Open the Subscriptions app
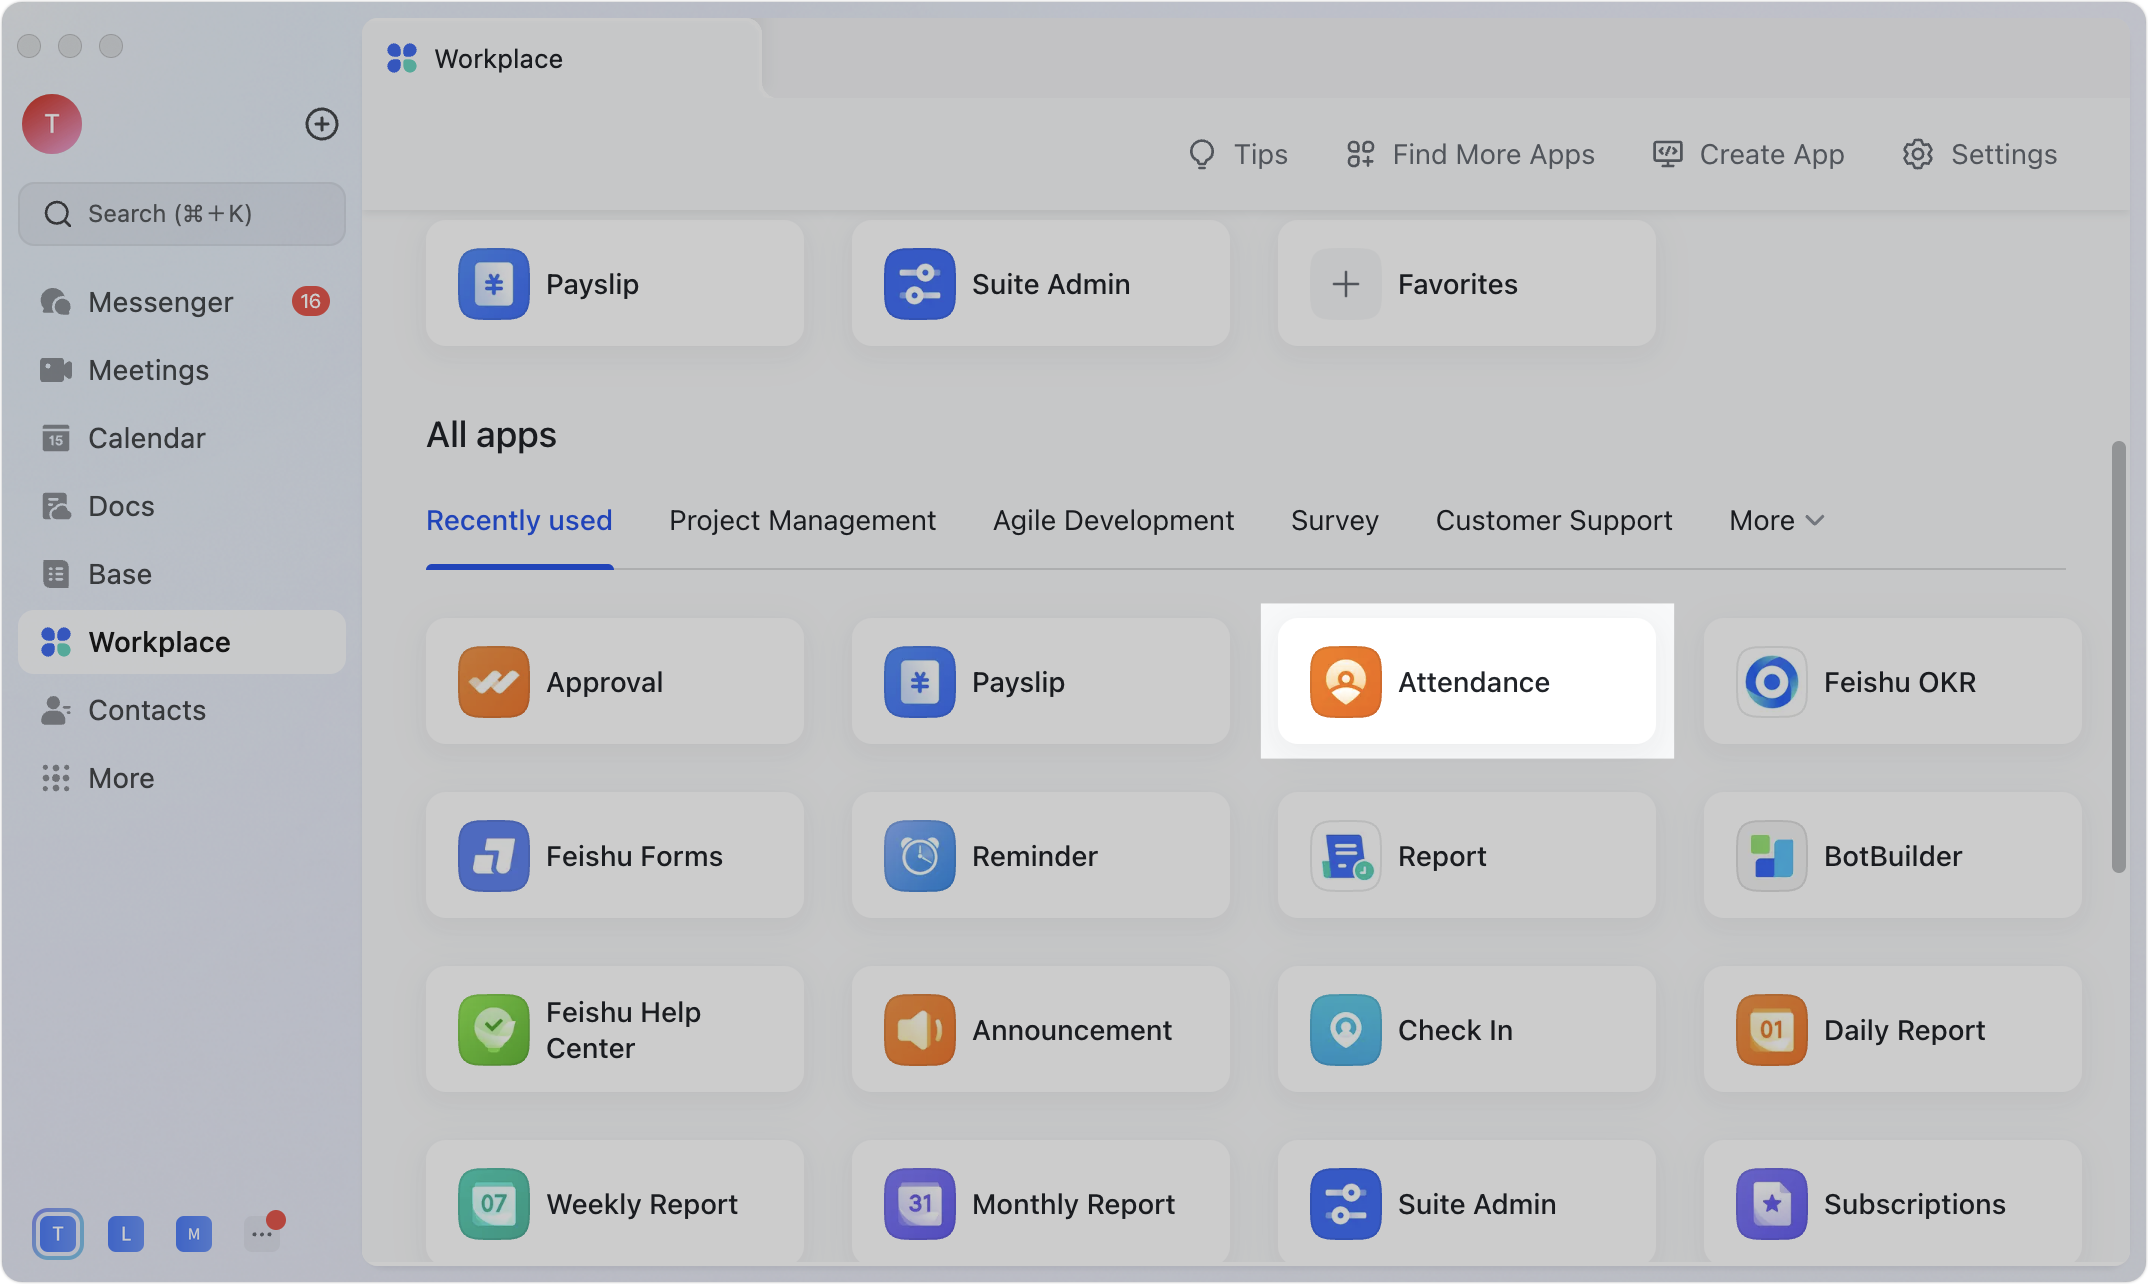 pos(1890,1203)
